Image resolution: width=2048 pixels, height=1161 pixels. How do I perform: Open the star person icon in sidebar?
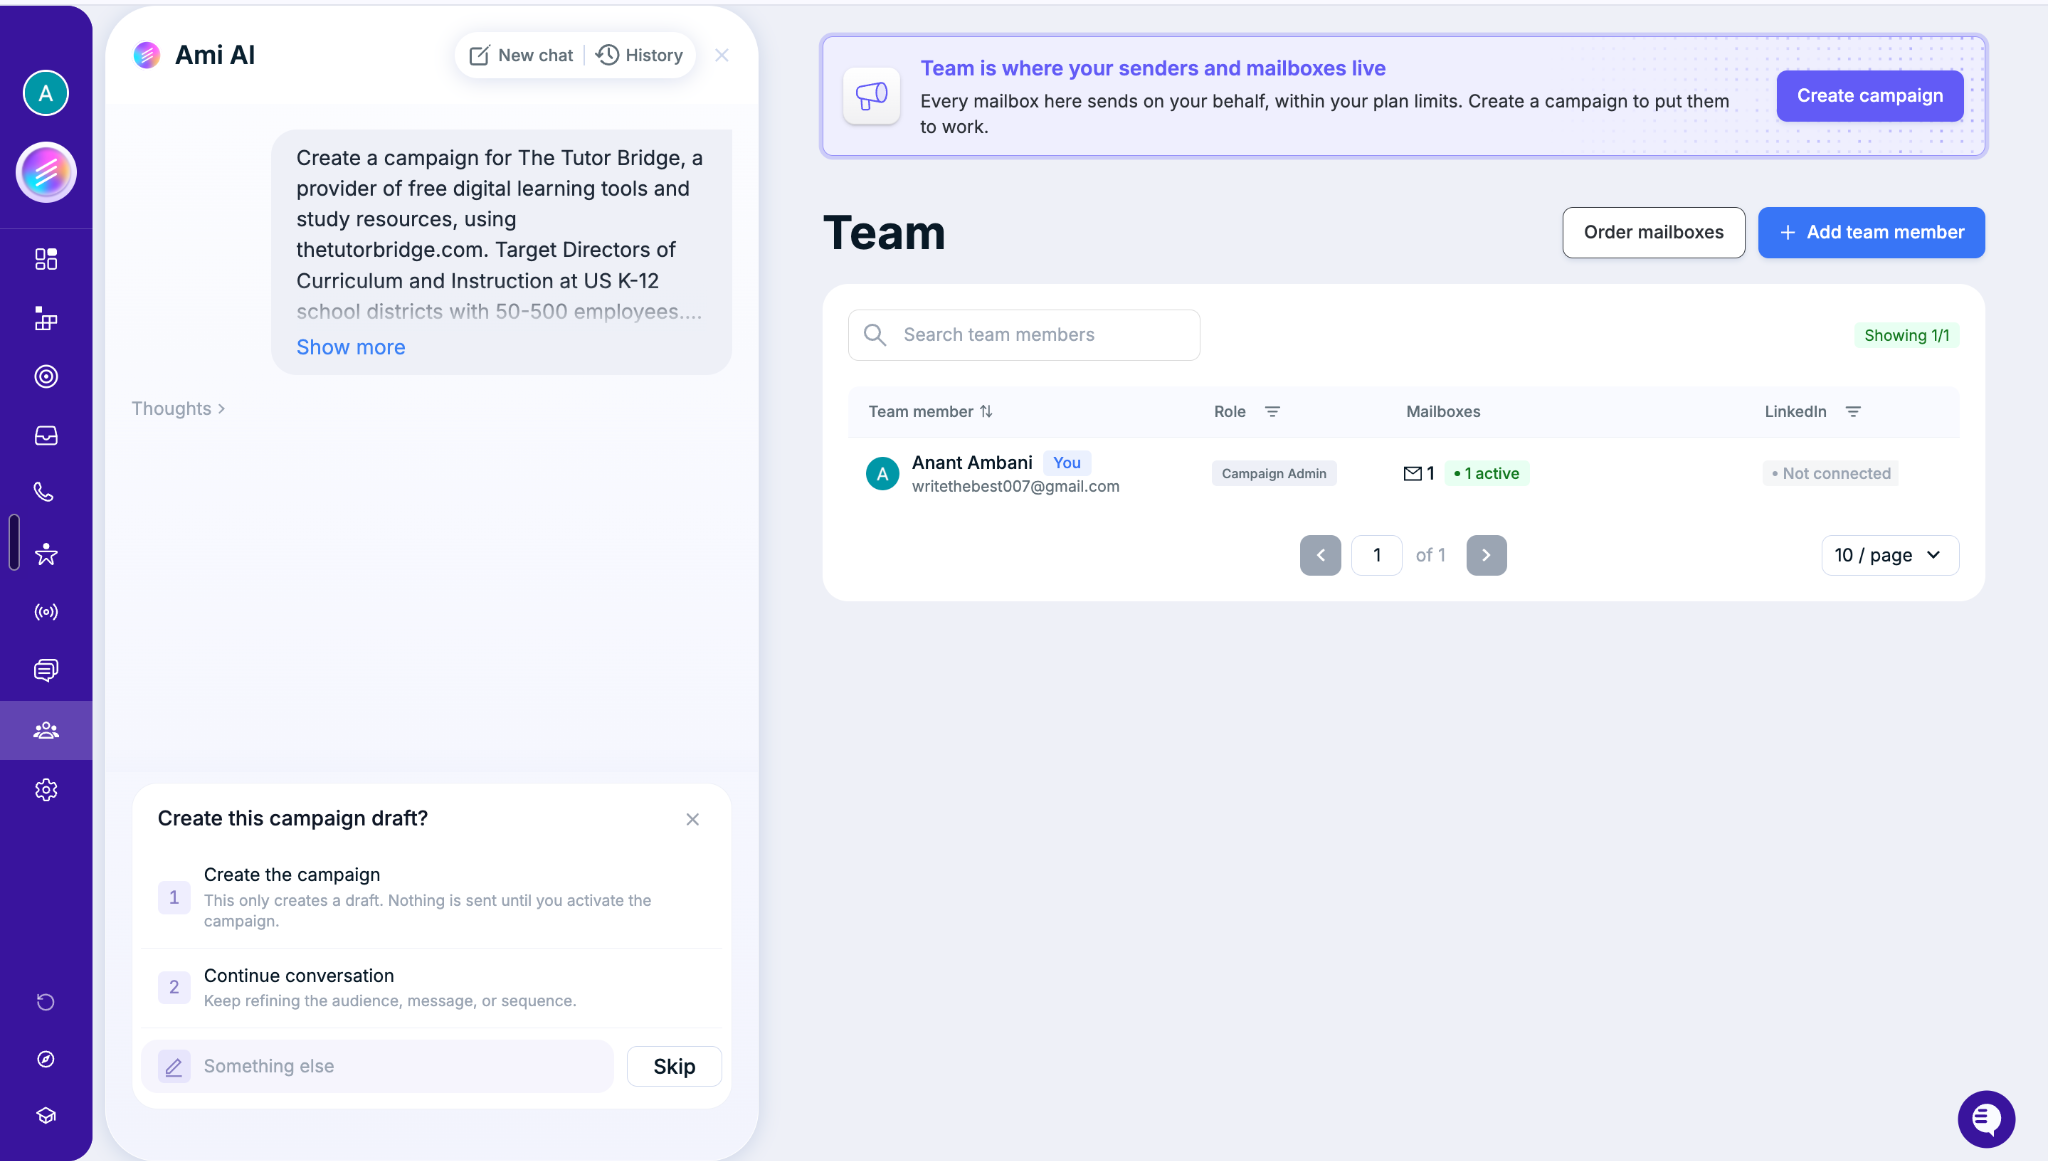coord(46,553)
